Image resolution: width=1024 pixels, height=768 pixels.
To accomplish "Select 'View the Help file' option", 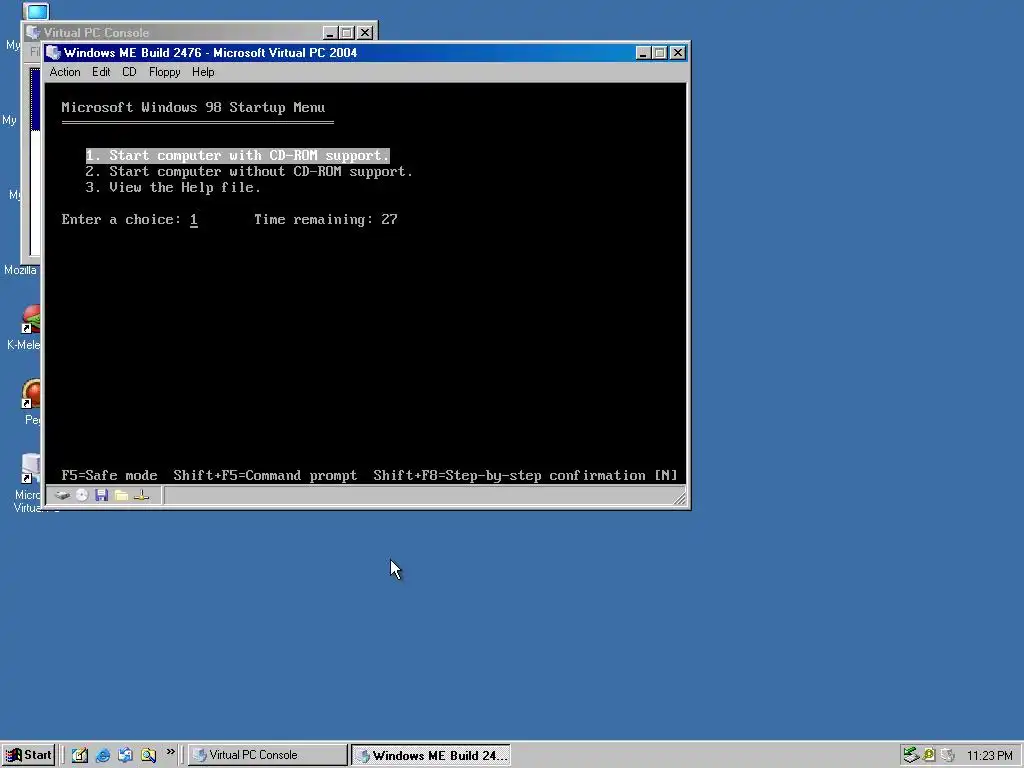I will pyautogui.click(x=173, y=187).
